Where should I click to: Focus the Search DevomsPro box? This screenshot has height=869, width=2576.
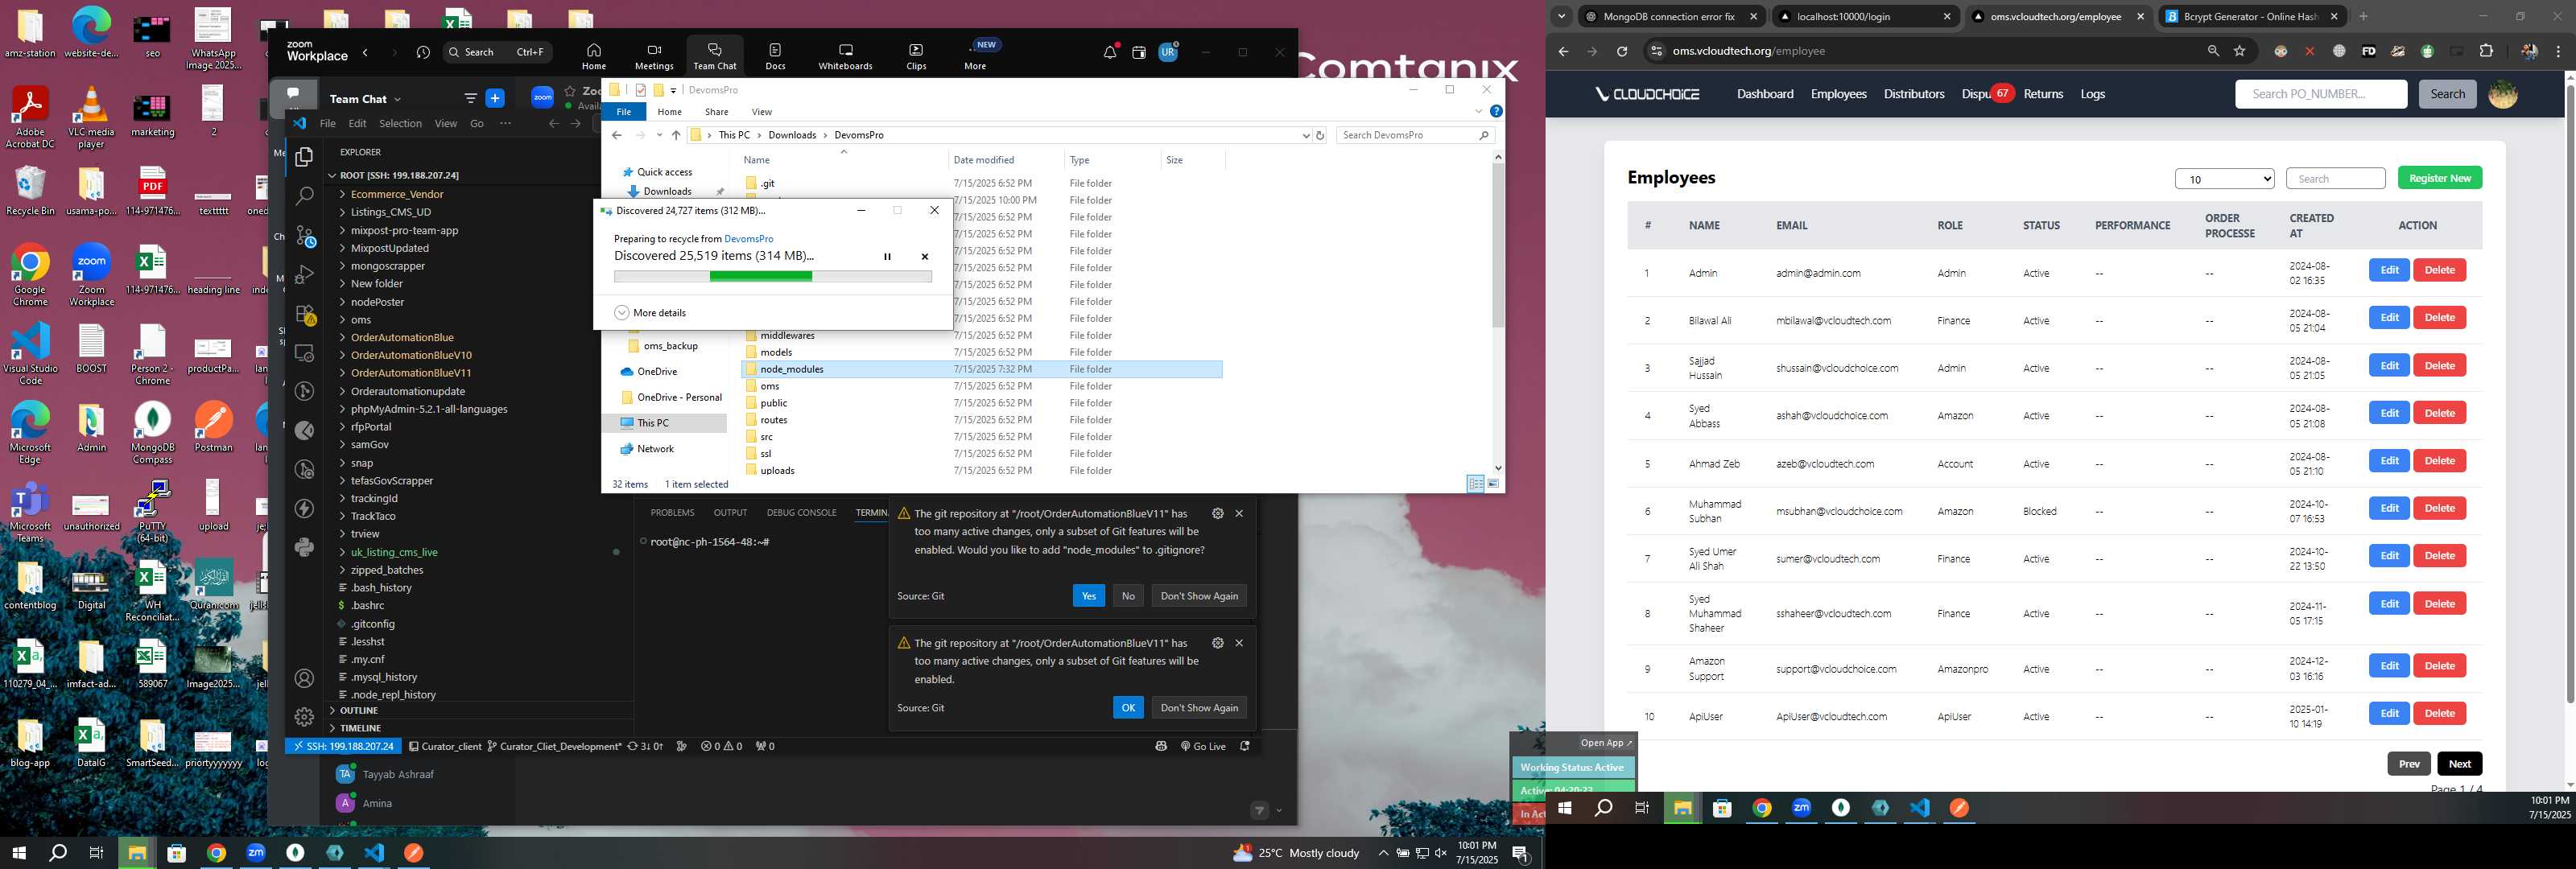pyautogui.click(x=1414, y=135)
